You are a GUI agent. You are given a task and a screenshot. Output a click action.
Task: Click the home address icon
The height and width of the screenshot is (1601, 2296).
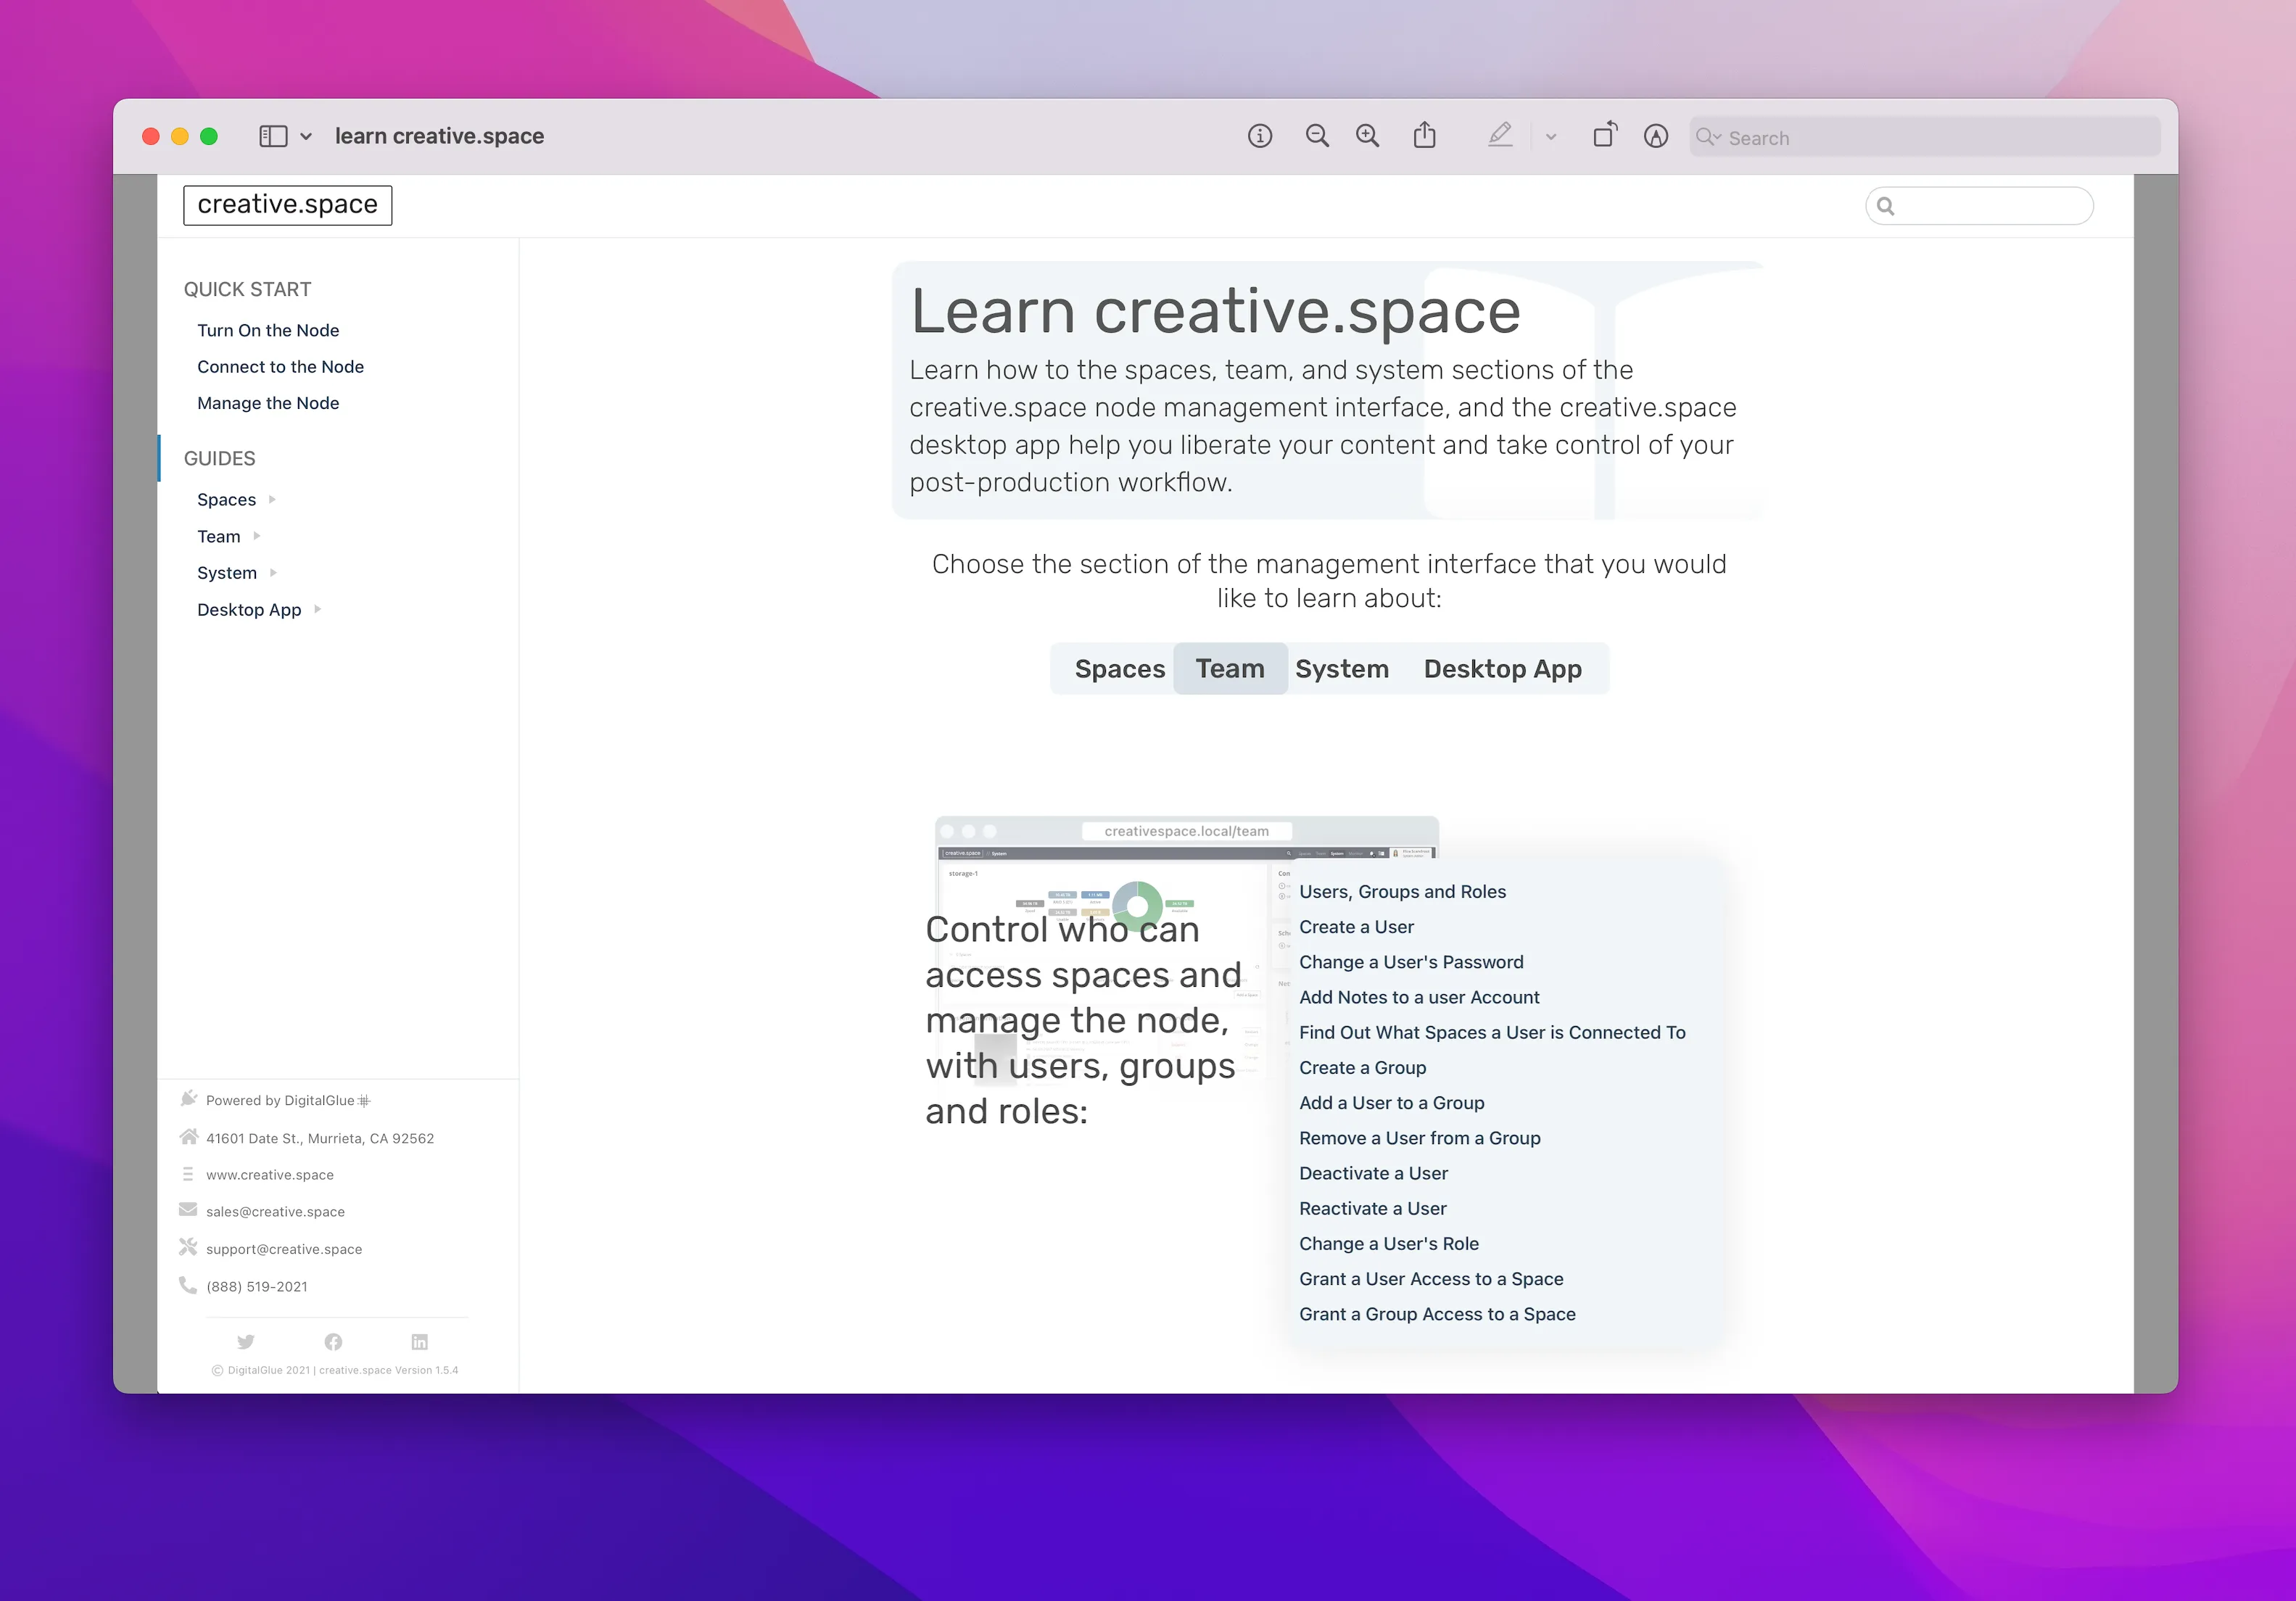(188, 1136)
